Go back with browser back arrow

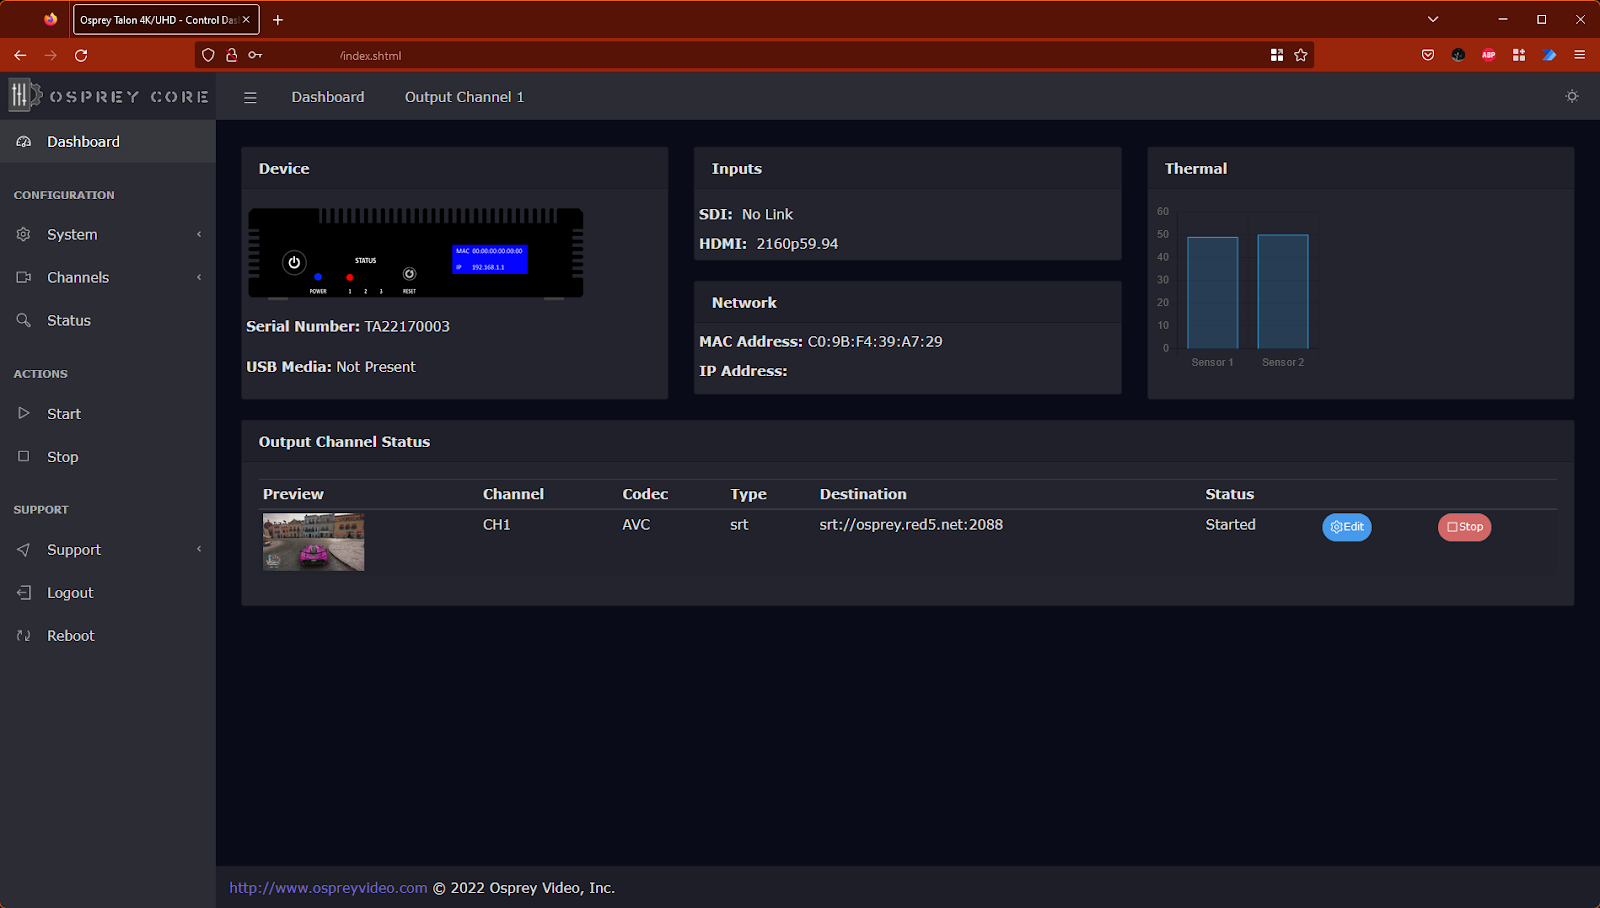click(x=20, y=55)
